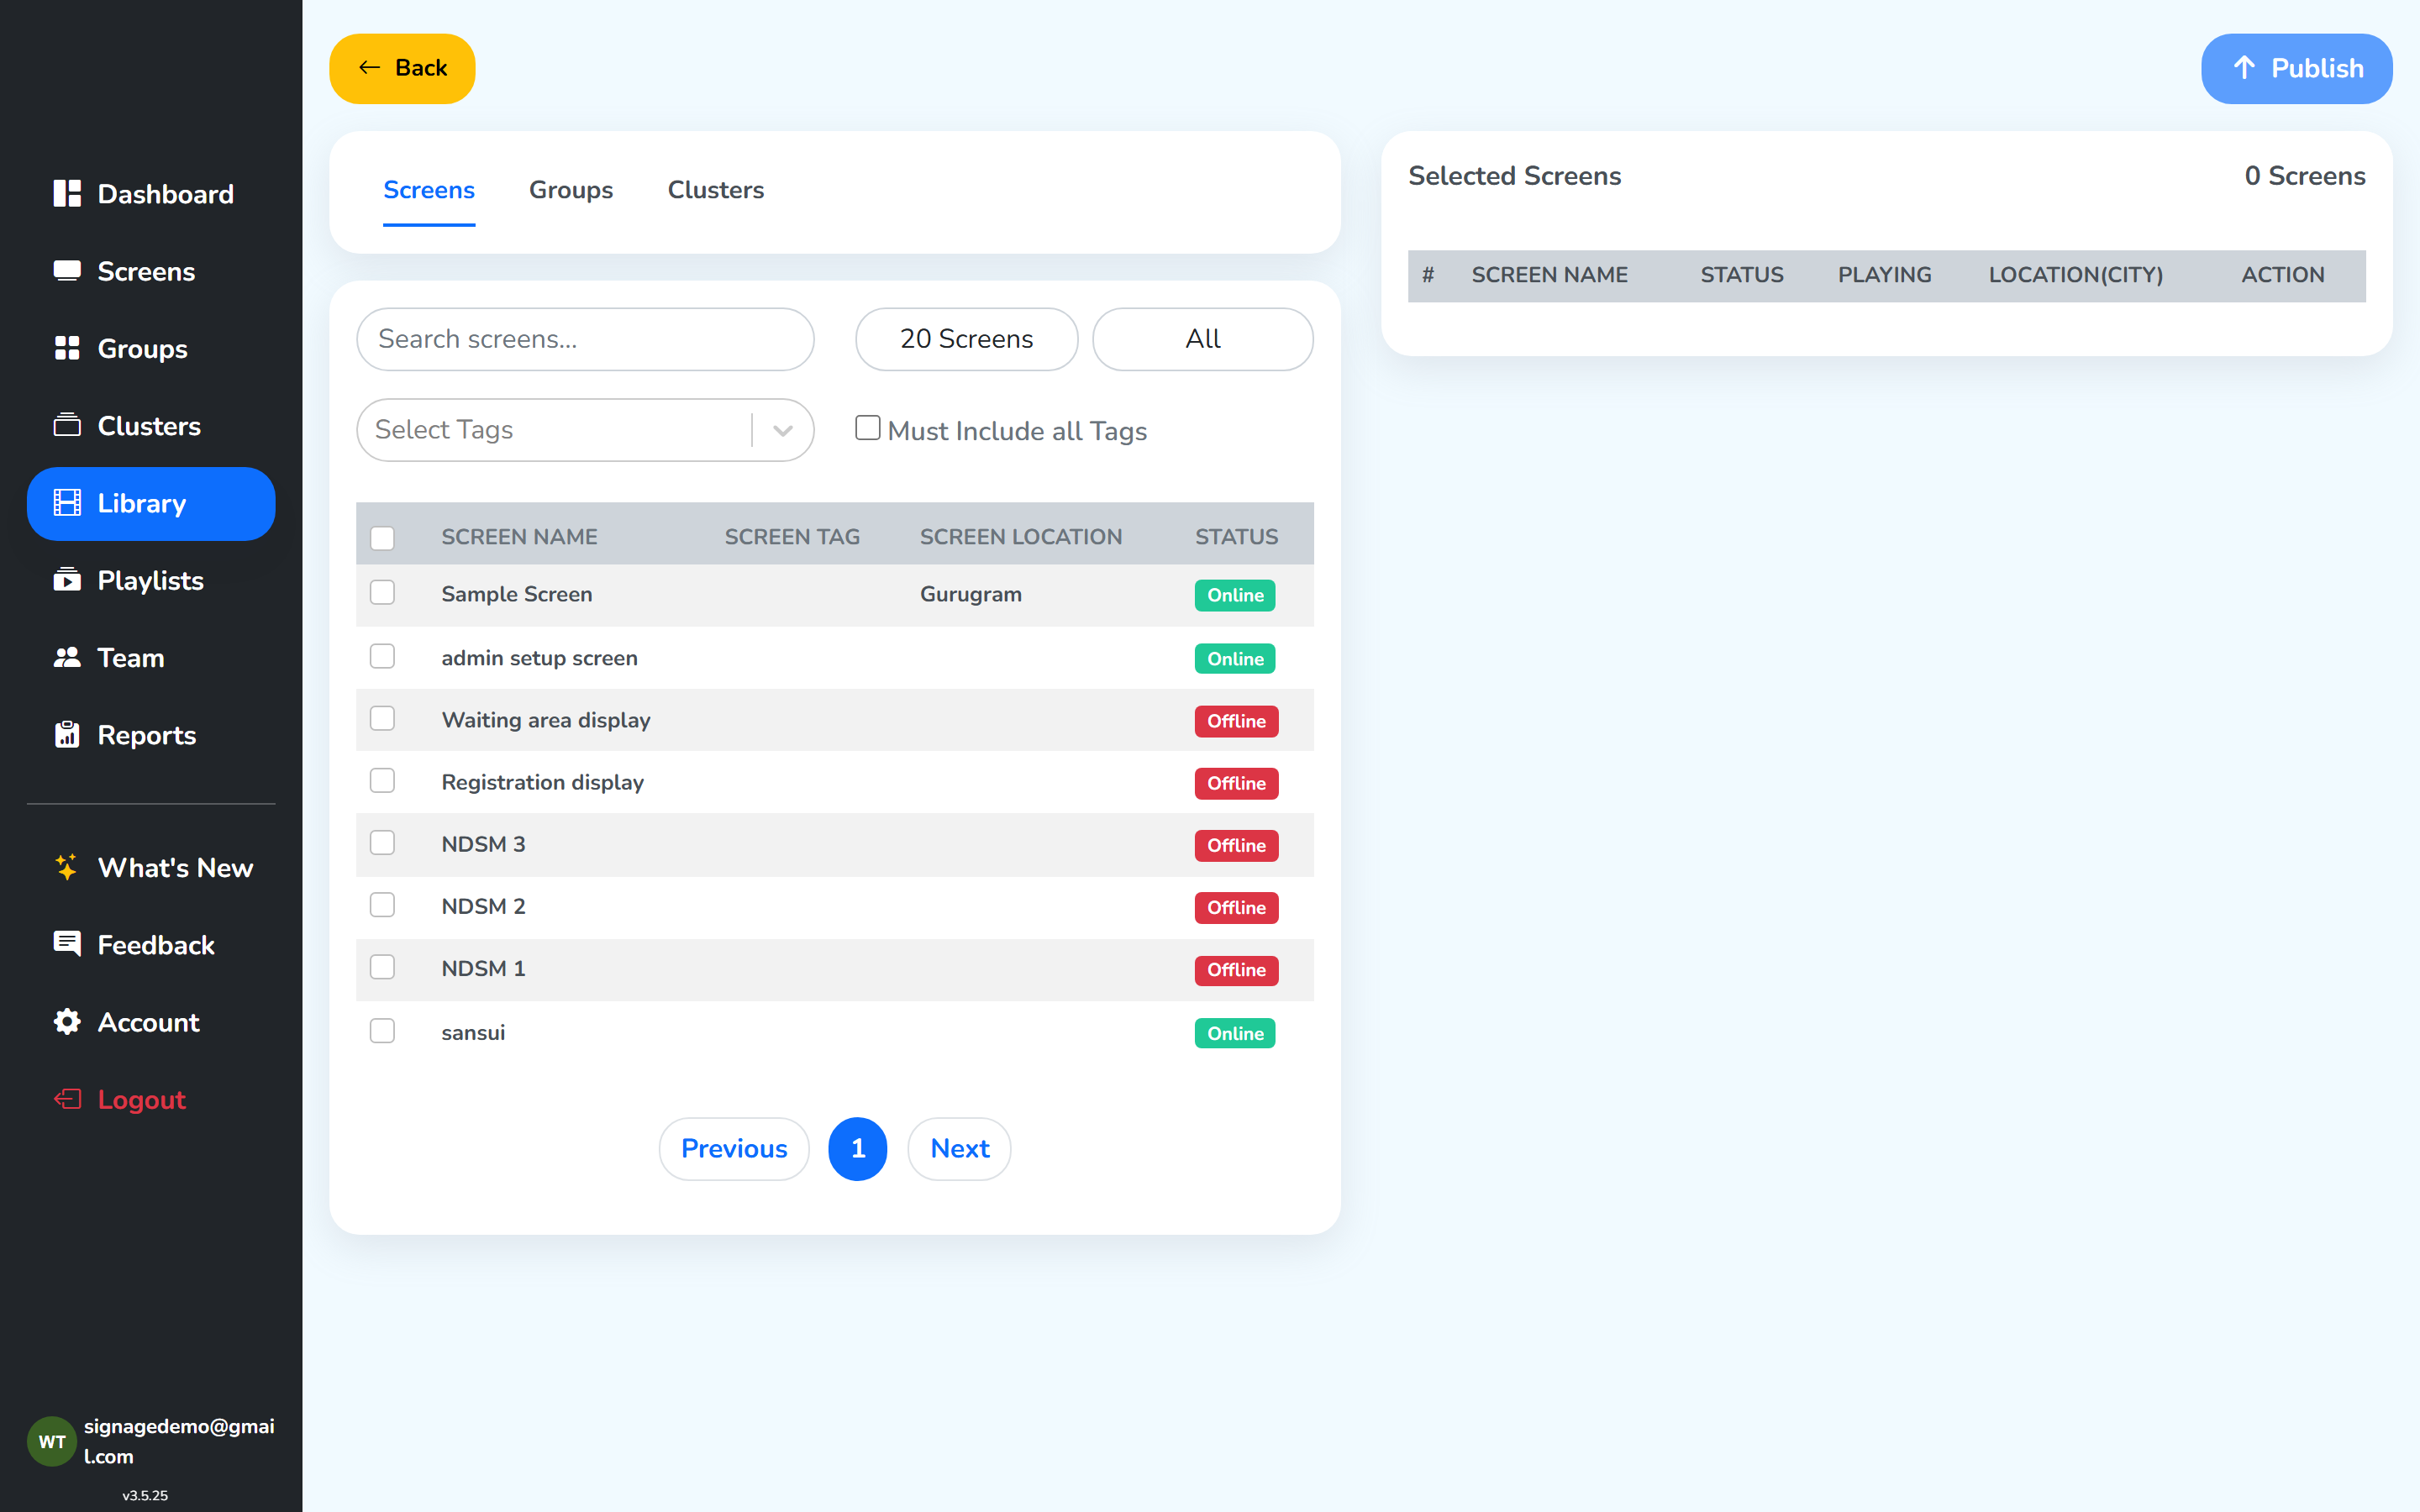Click the Gurugram location cell
Image resolution: width=2420 pixels, height=1512 pixels.
click(x=970, y=594)
